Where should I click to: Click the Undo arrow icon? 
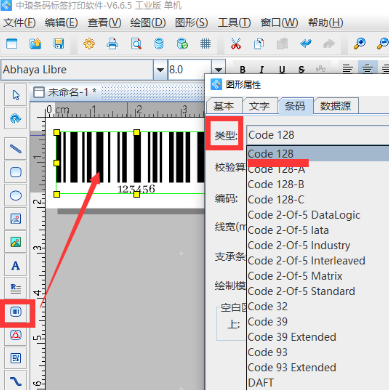(306, 44)
